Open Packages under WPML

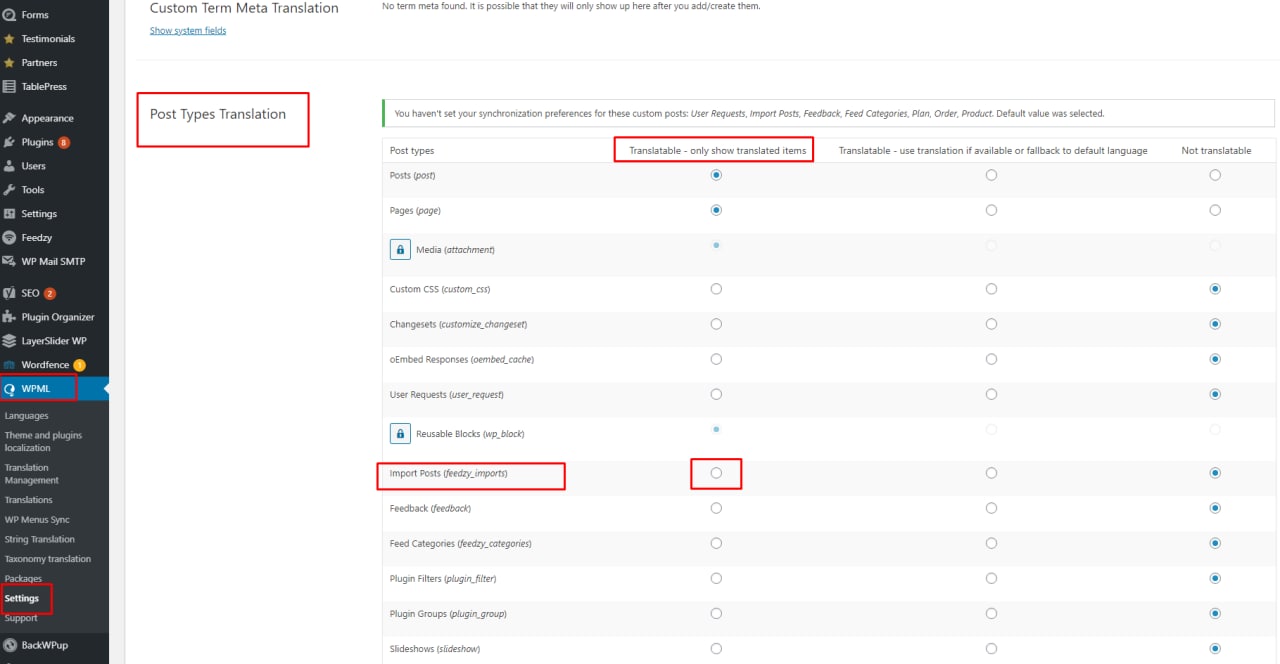point(23,579)
